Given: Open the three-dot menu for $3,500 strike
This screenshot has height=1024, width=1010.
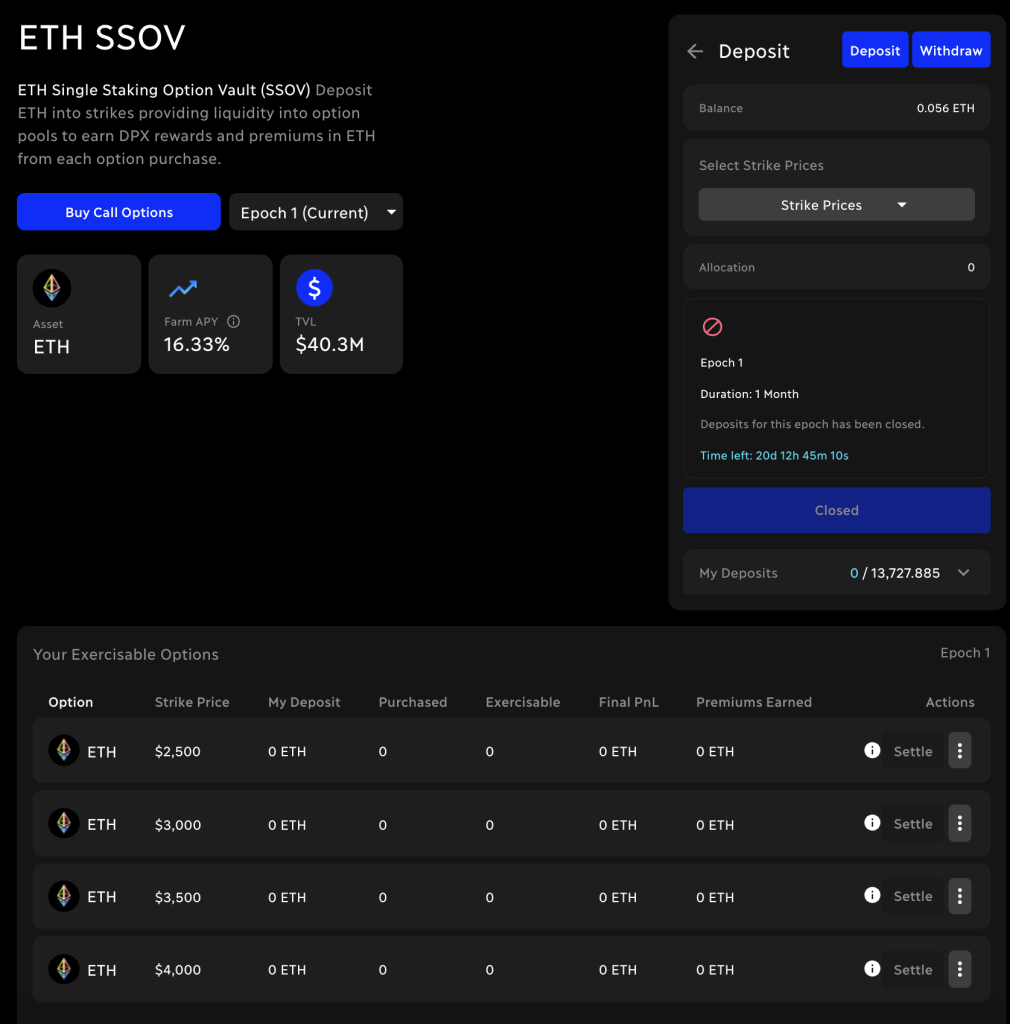Looking at the screenshot, I should pyautogui.click(x=960, y=896).
